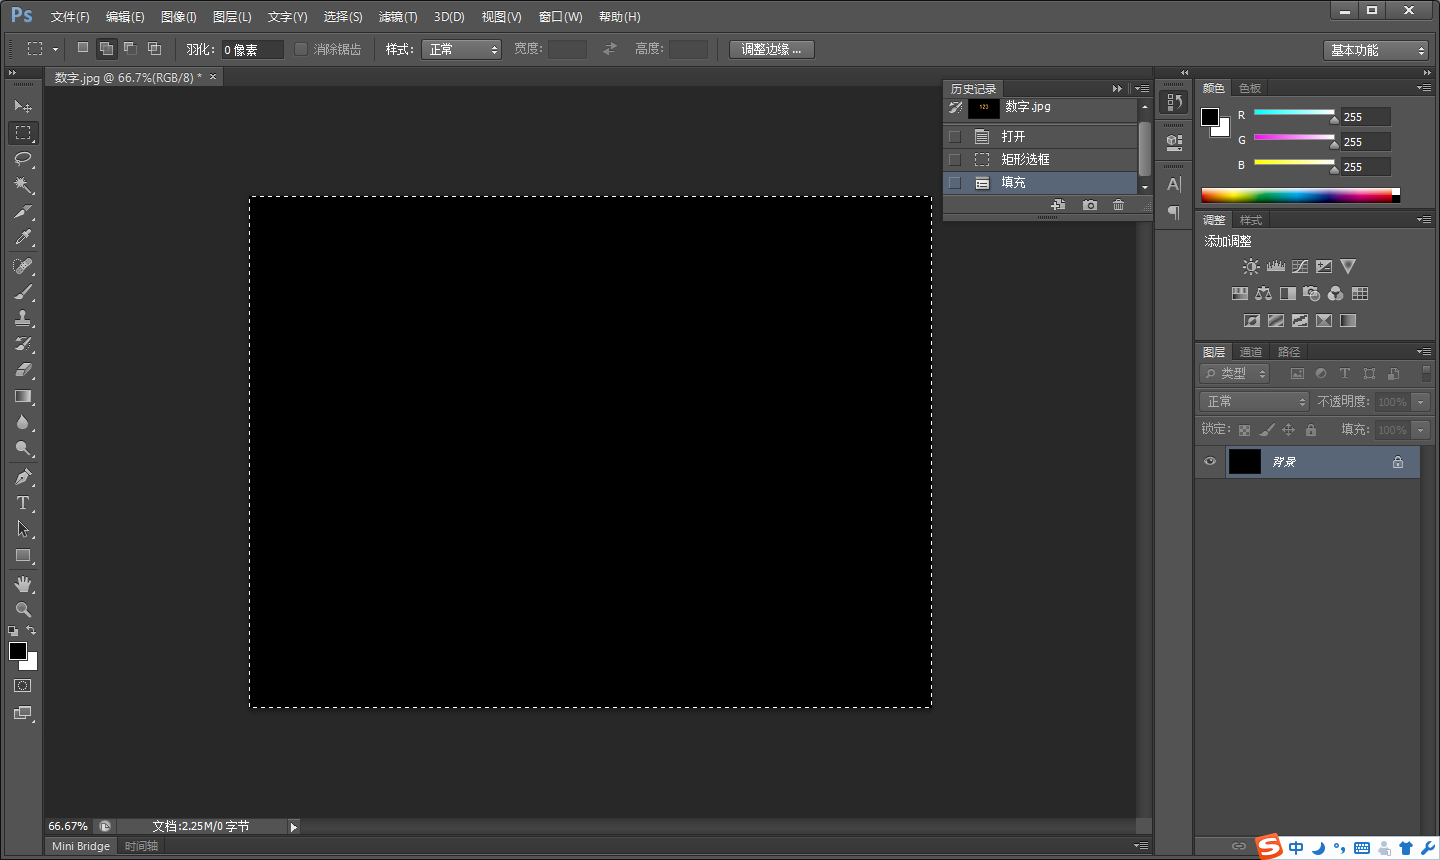
Task: Select the Crop tool
Action: coord(23,212)
